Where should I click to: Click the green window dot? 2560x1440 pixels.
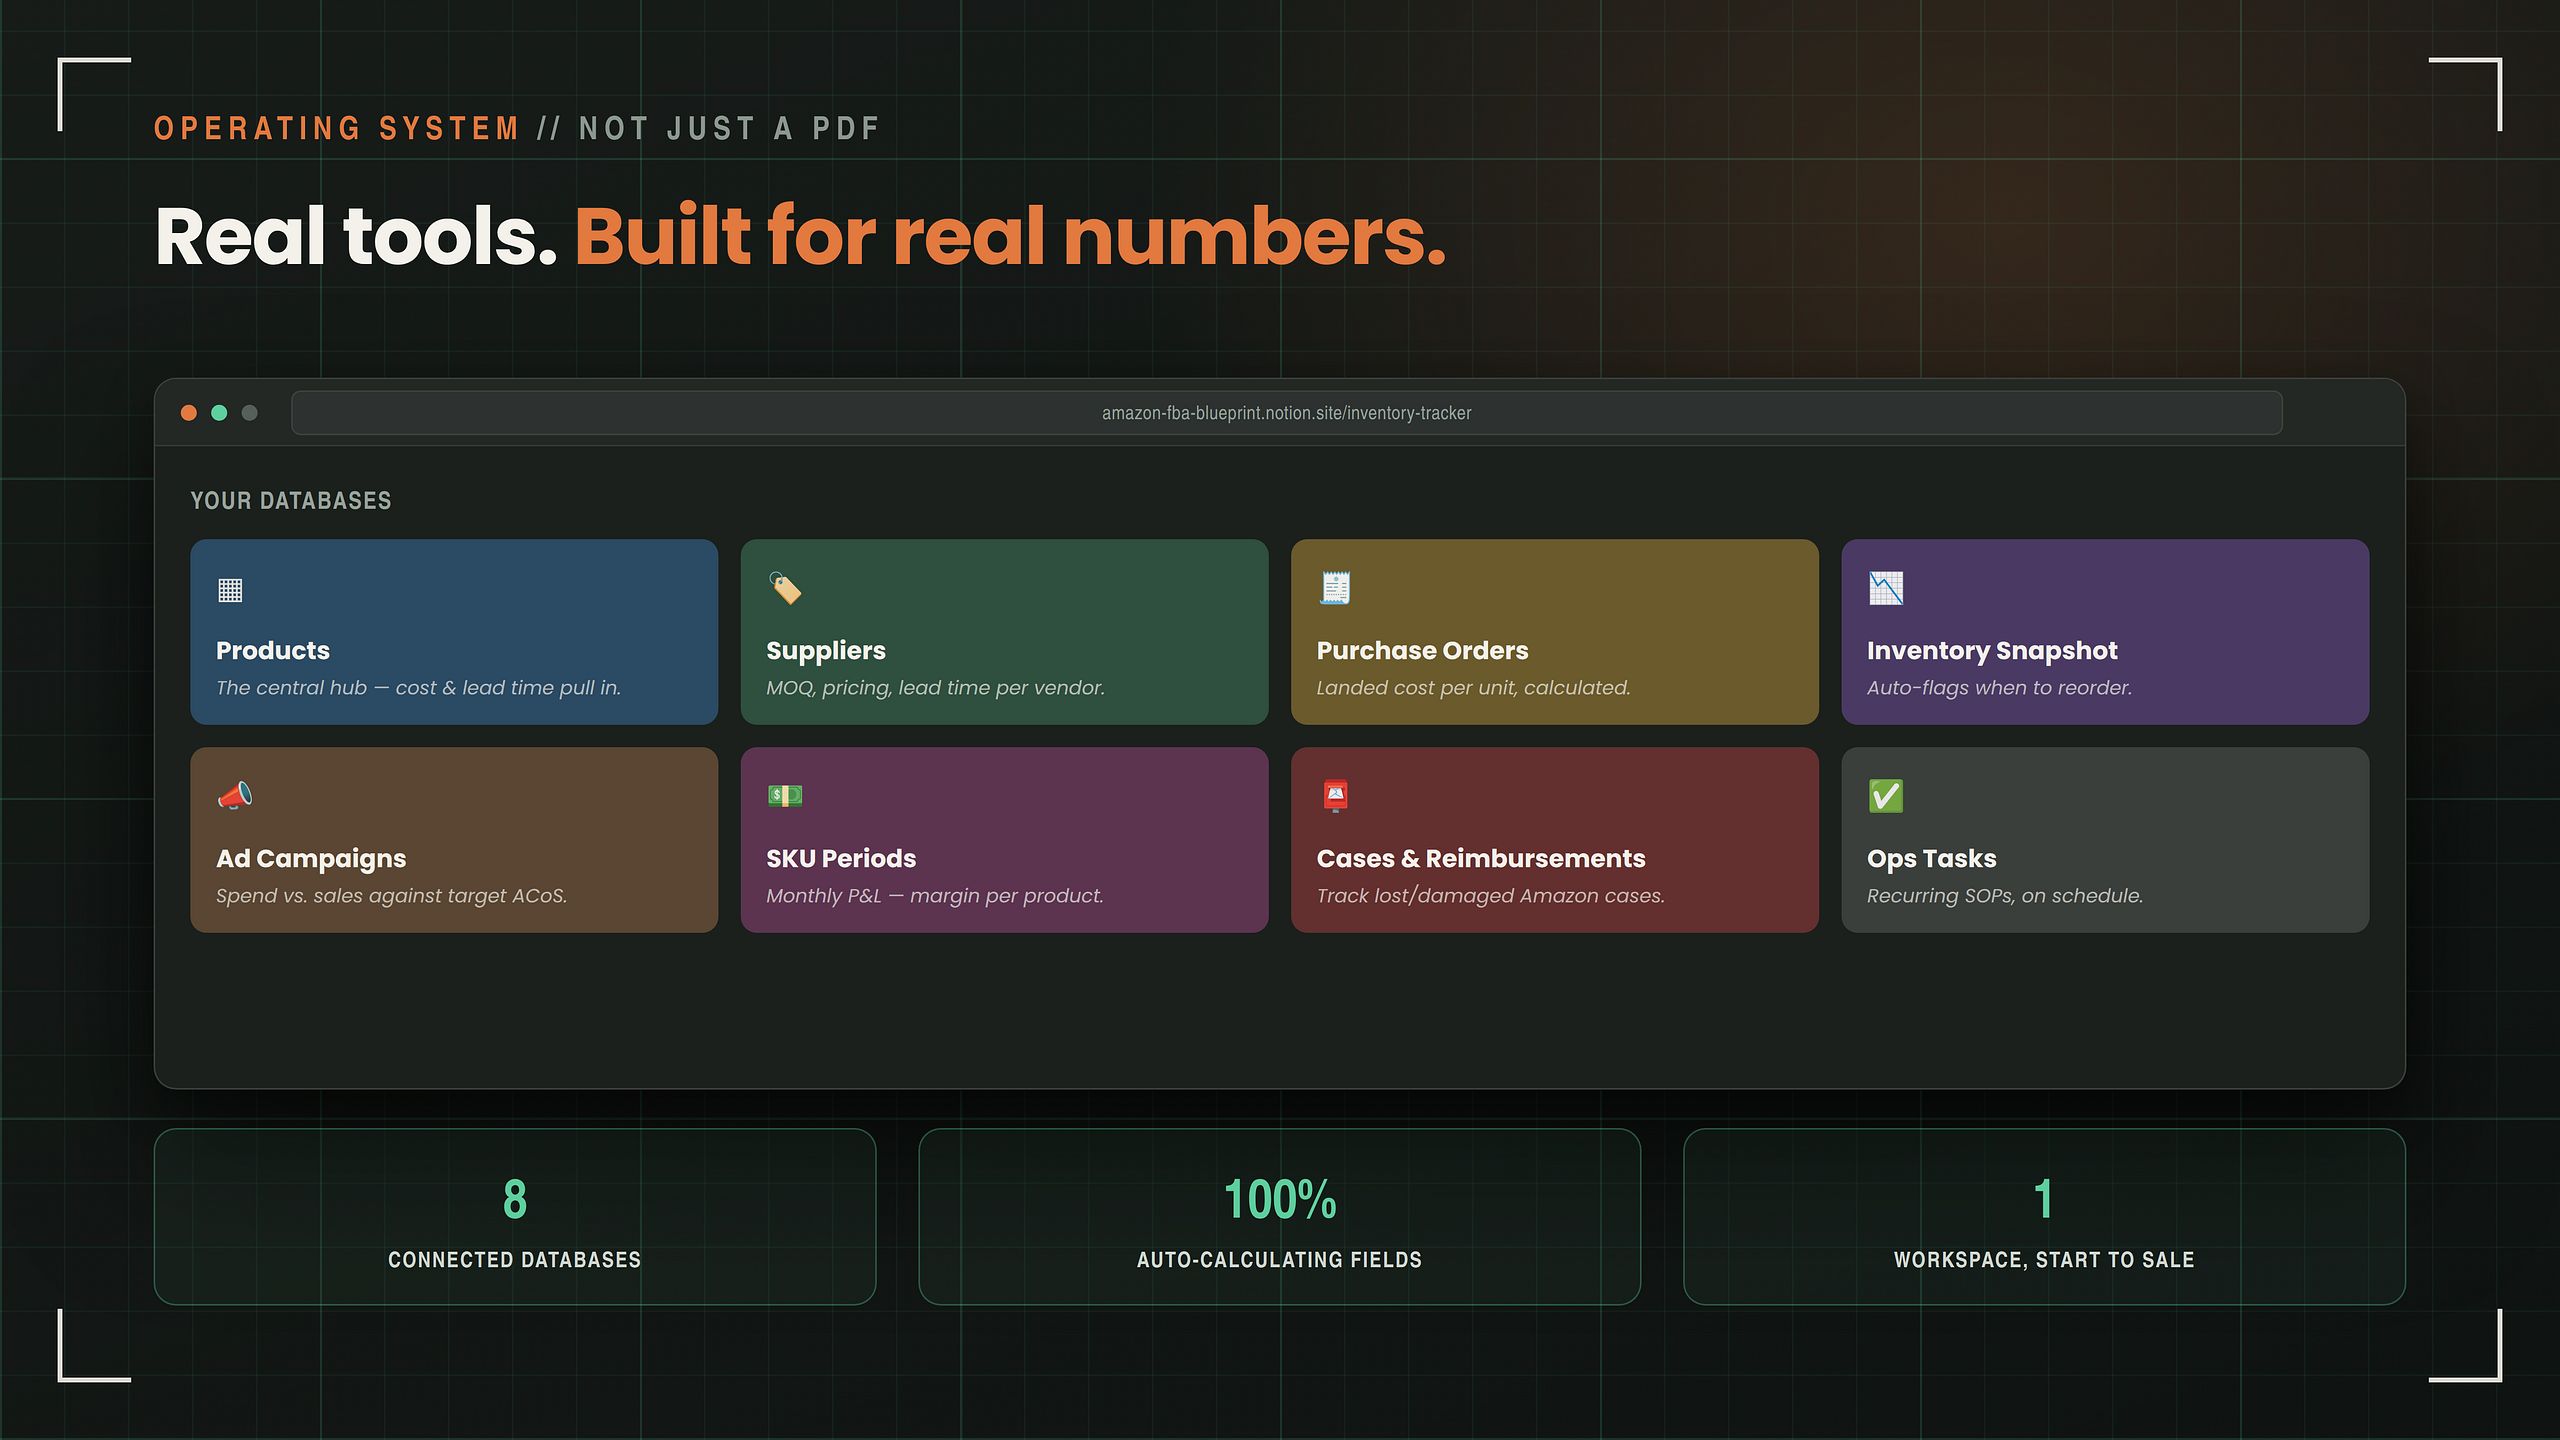click(219, 413)
